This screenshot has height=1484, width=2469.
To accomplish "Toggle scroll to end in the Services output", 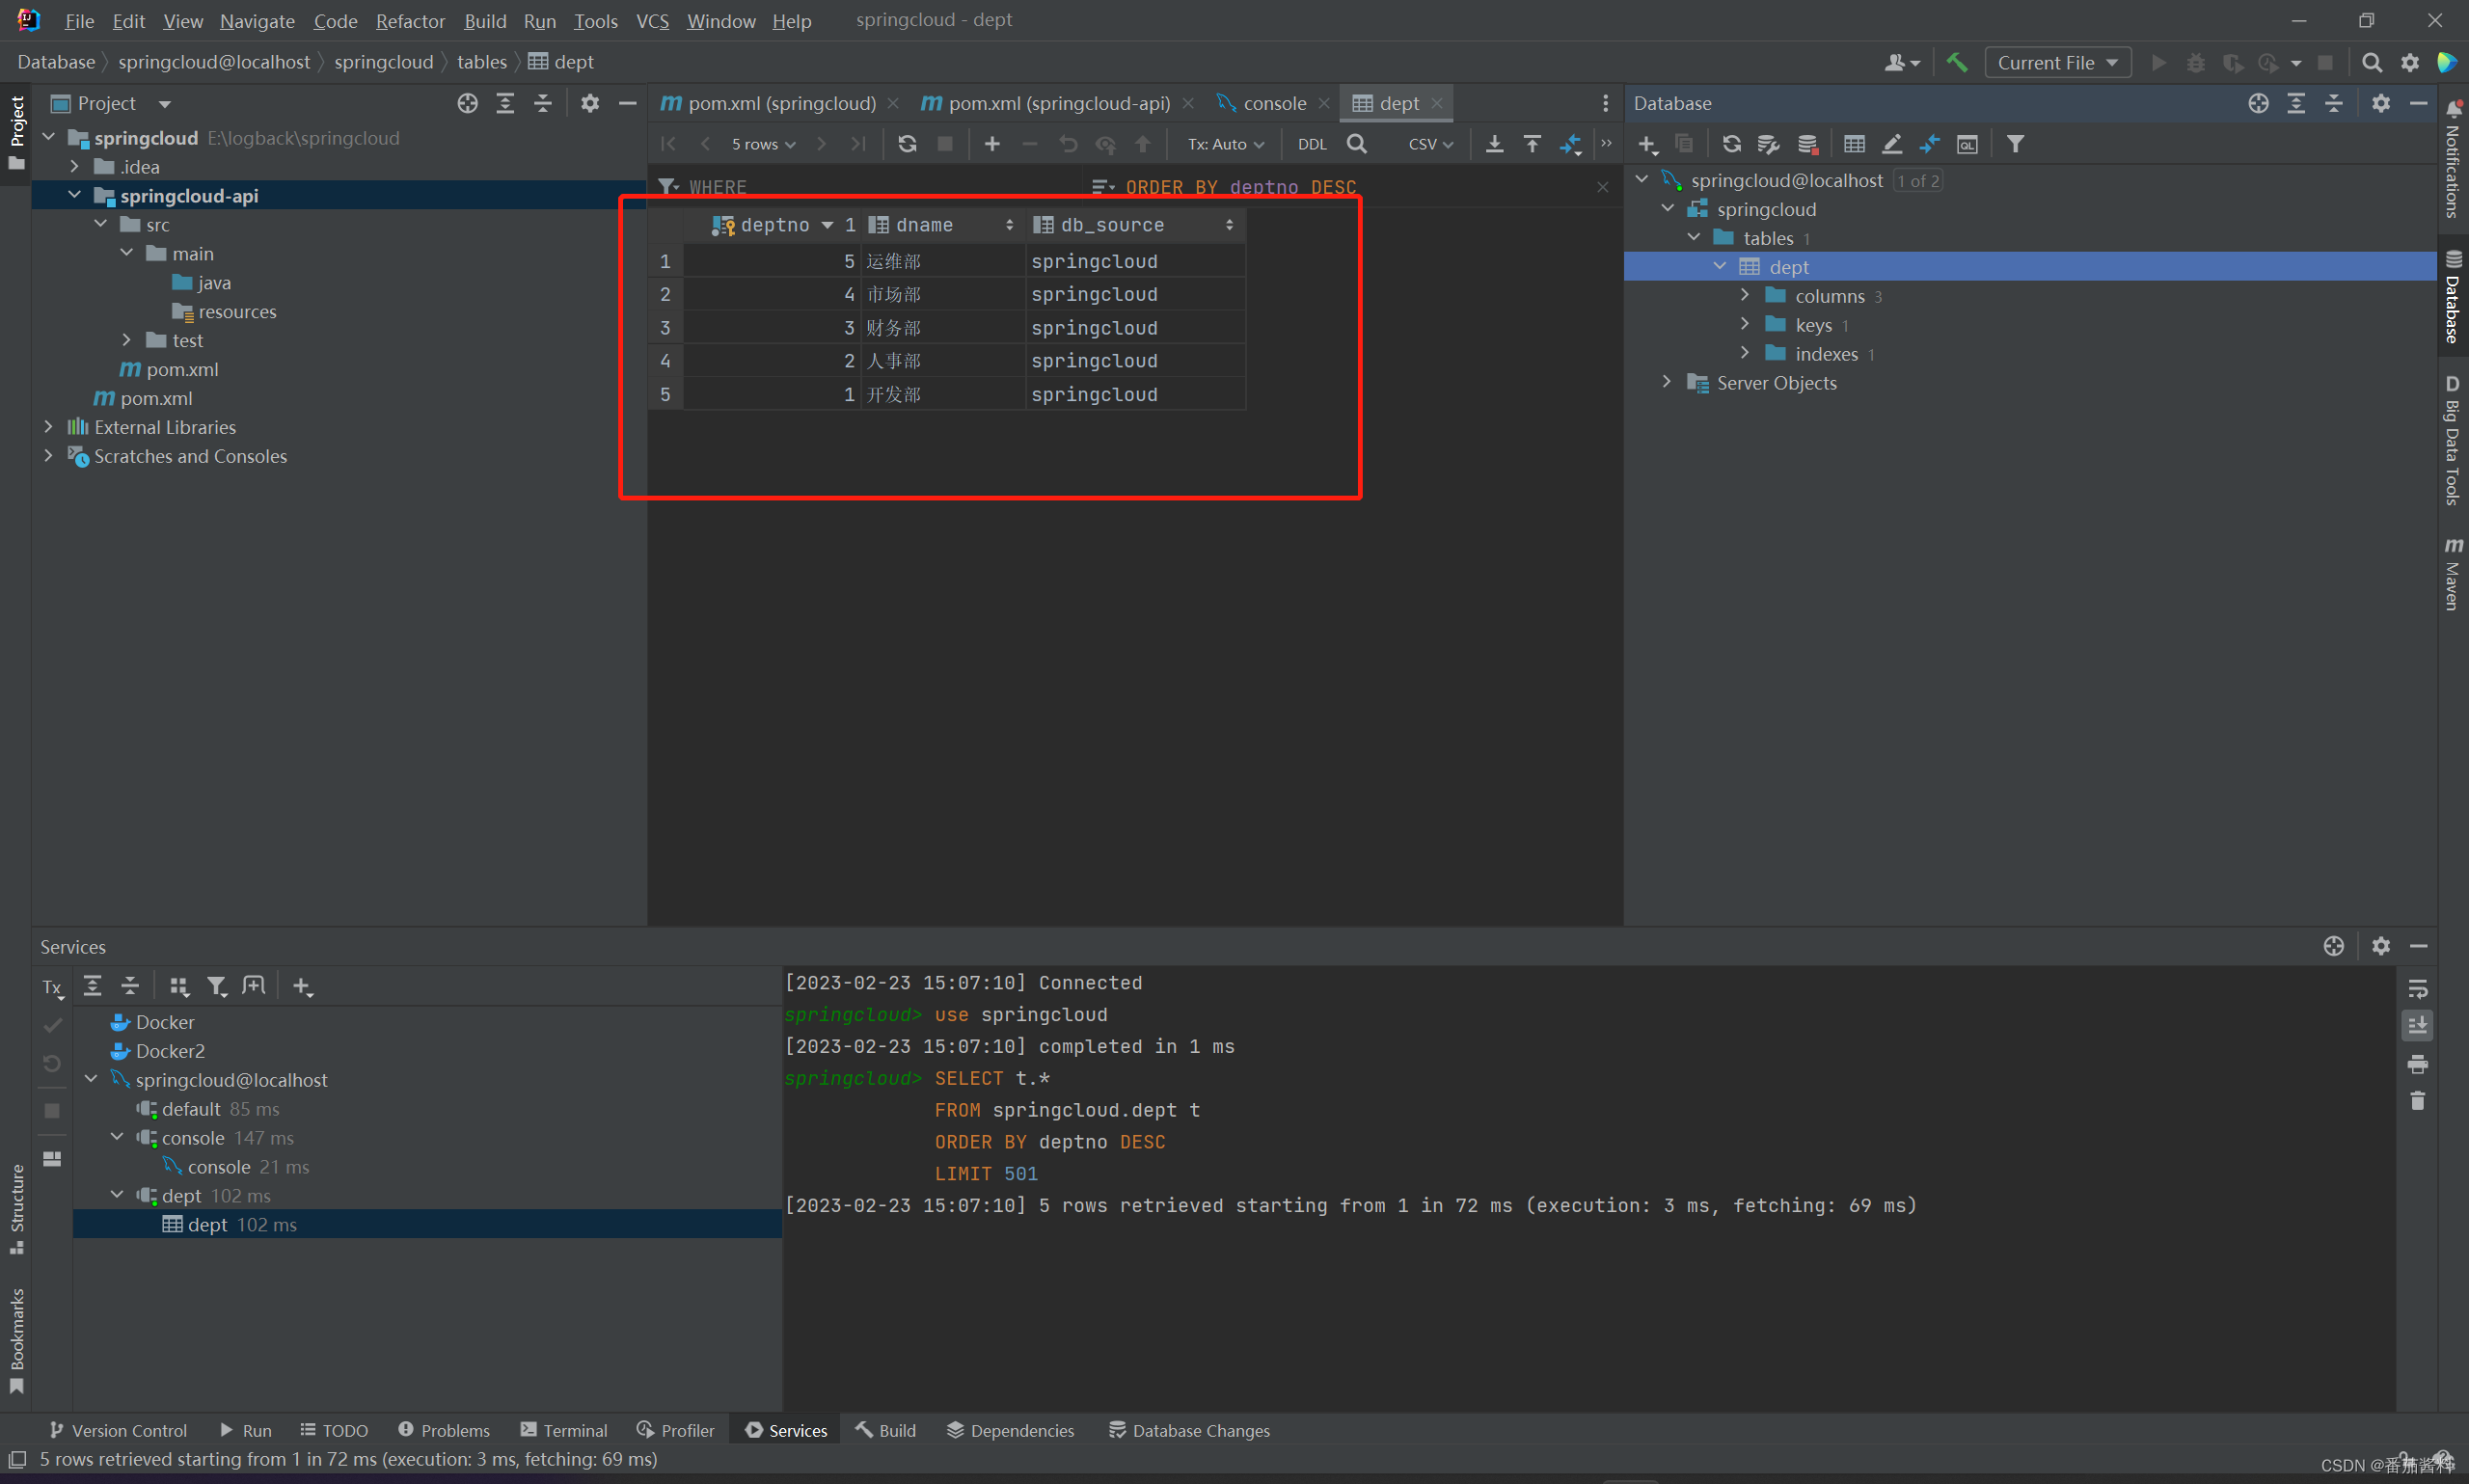I will [2417, 1026].
